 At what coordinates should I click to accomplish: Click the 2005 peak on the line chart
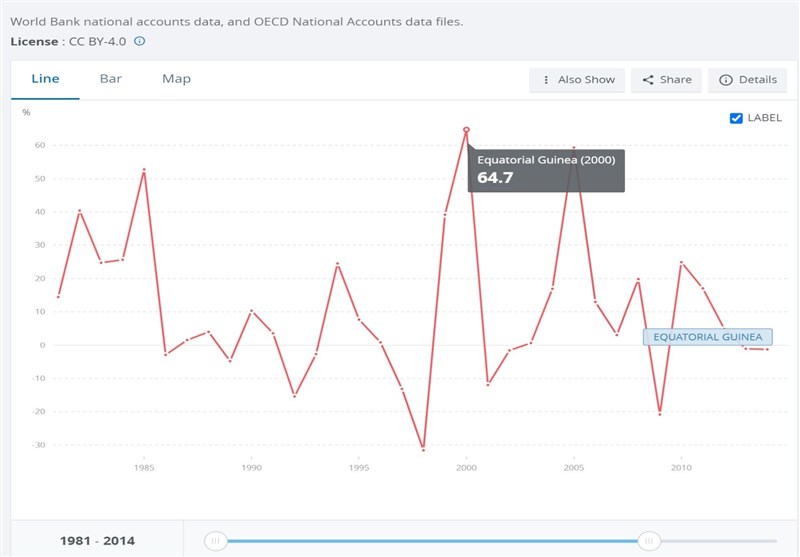click(574, 148)
